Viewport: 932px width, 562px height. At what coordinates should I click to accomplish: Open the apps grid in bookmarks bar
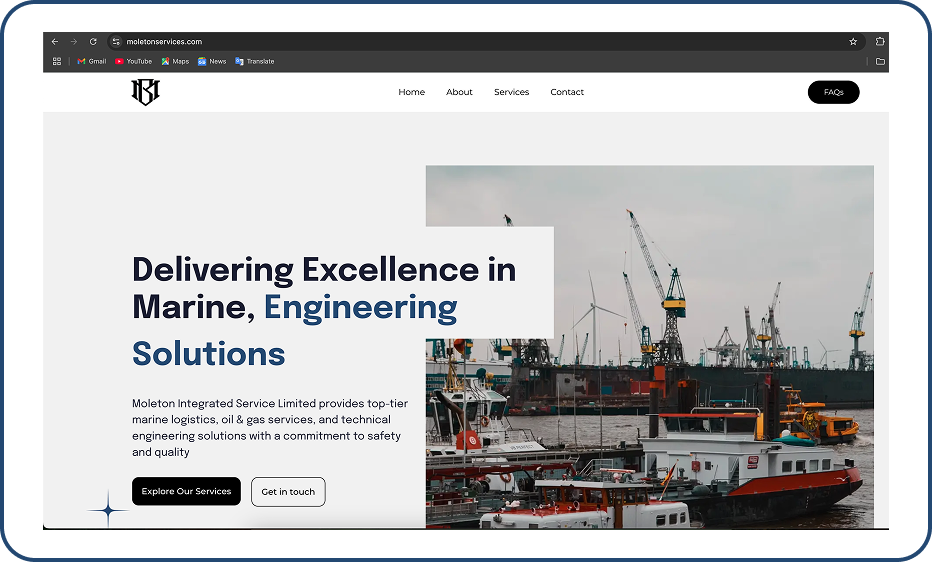click(57, 61)
